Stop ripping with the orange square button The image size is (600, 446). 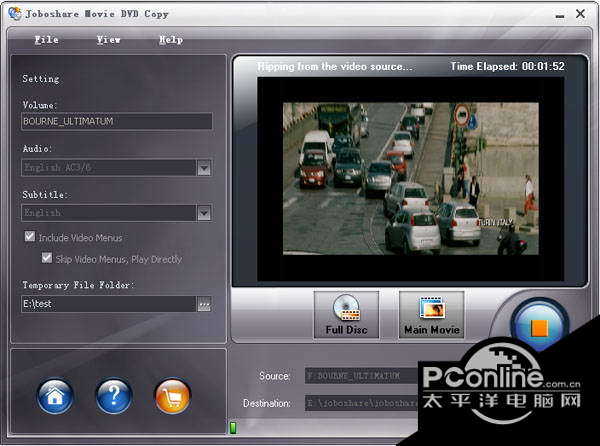point(539,327)
